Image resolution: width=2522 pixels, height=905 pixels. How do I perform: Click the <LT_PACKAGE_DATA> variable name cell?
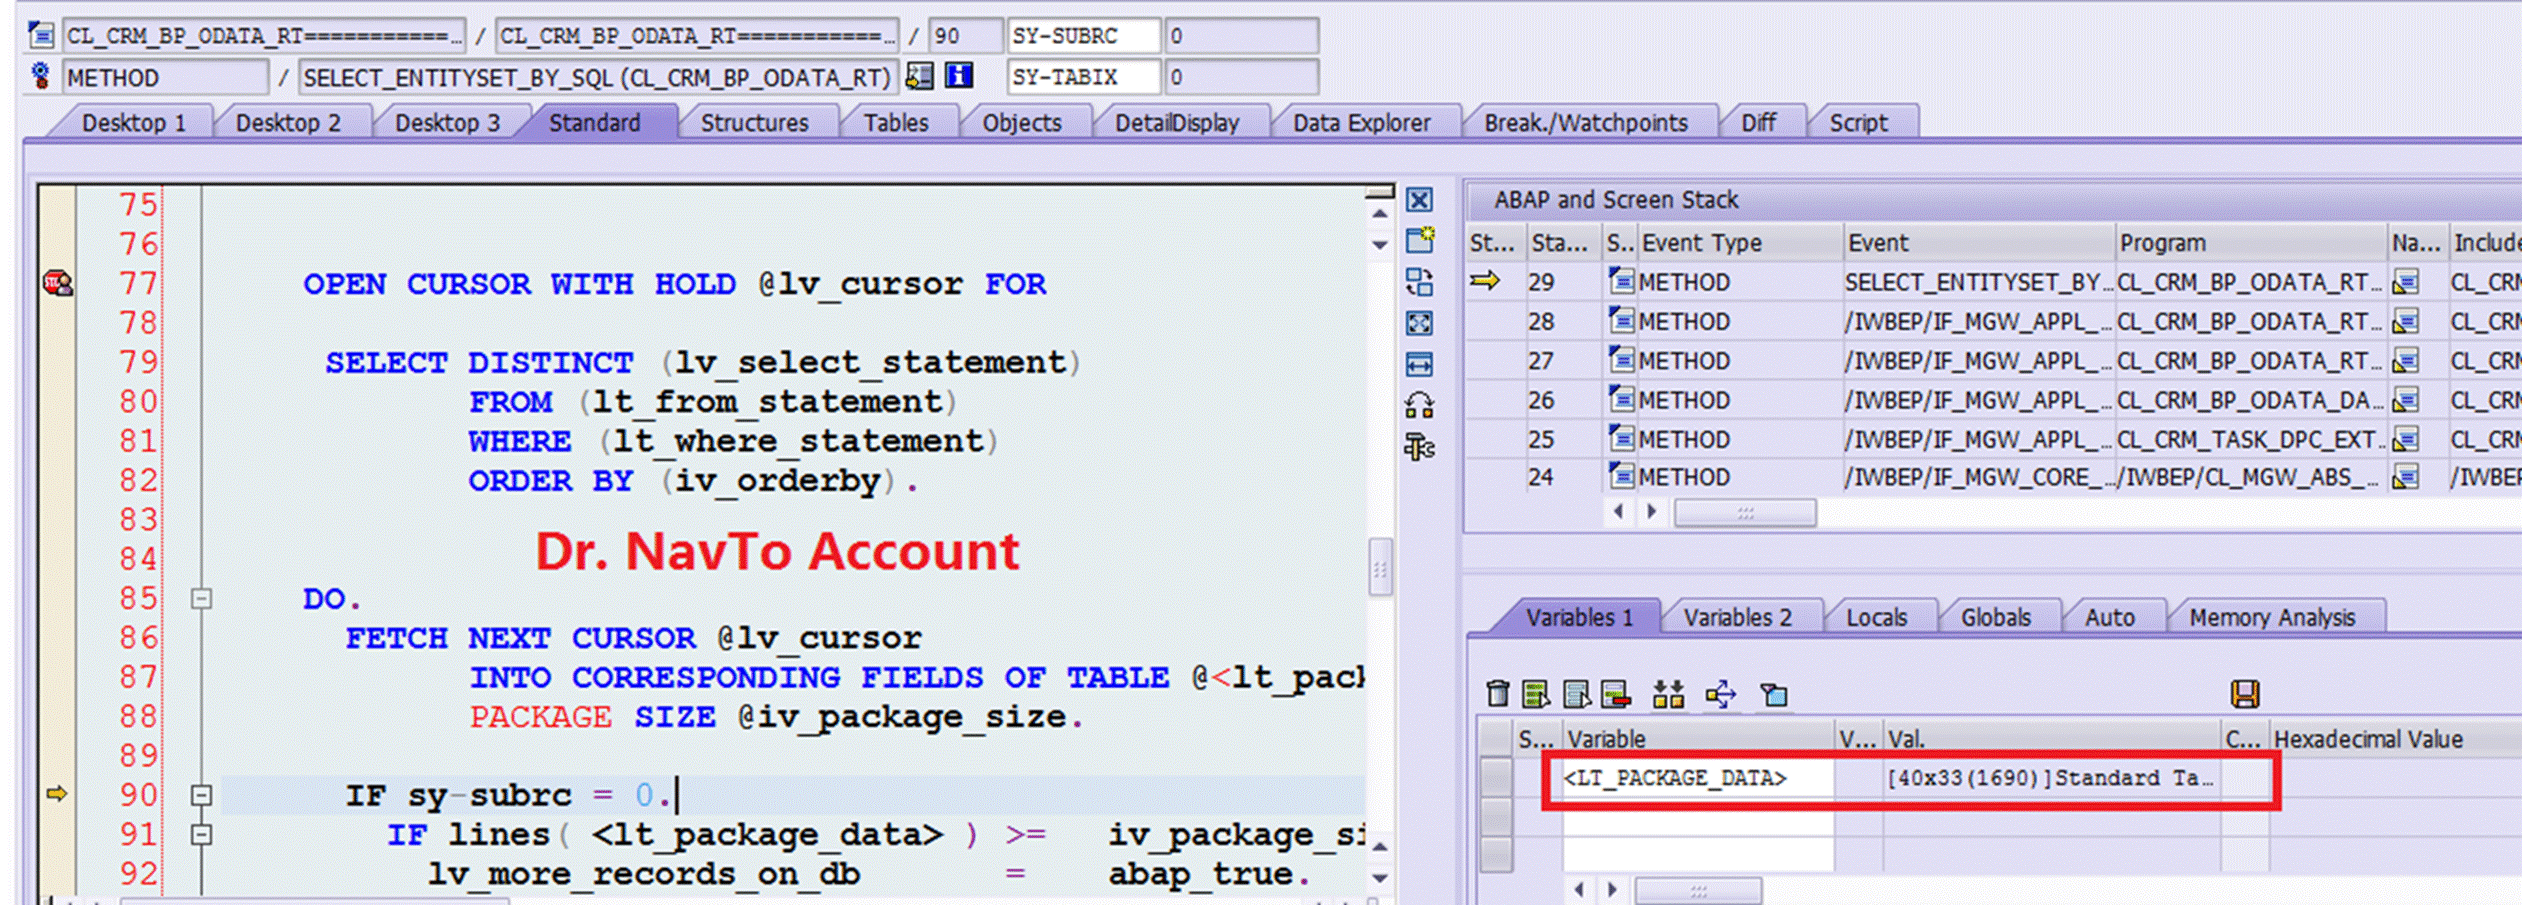1698,778
